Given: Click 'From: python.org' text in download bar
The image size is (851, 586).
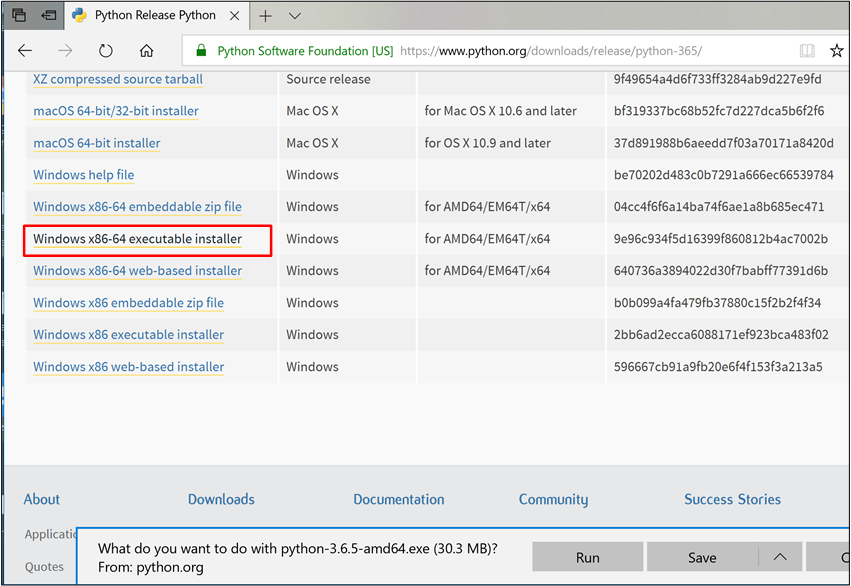Looking at the screenshot, I should coord(150,568).
